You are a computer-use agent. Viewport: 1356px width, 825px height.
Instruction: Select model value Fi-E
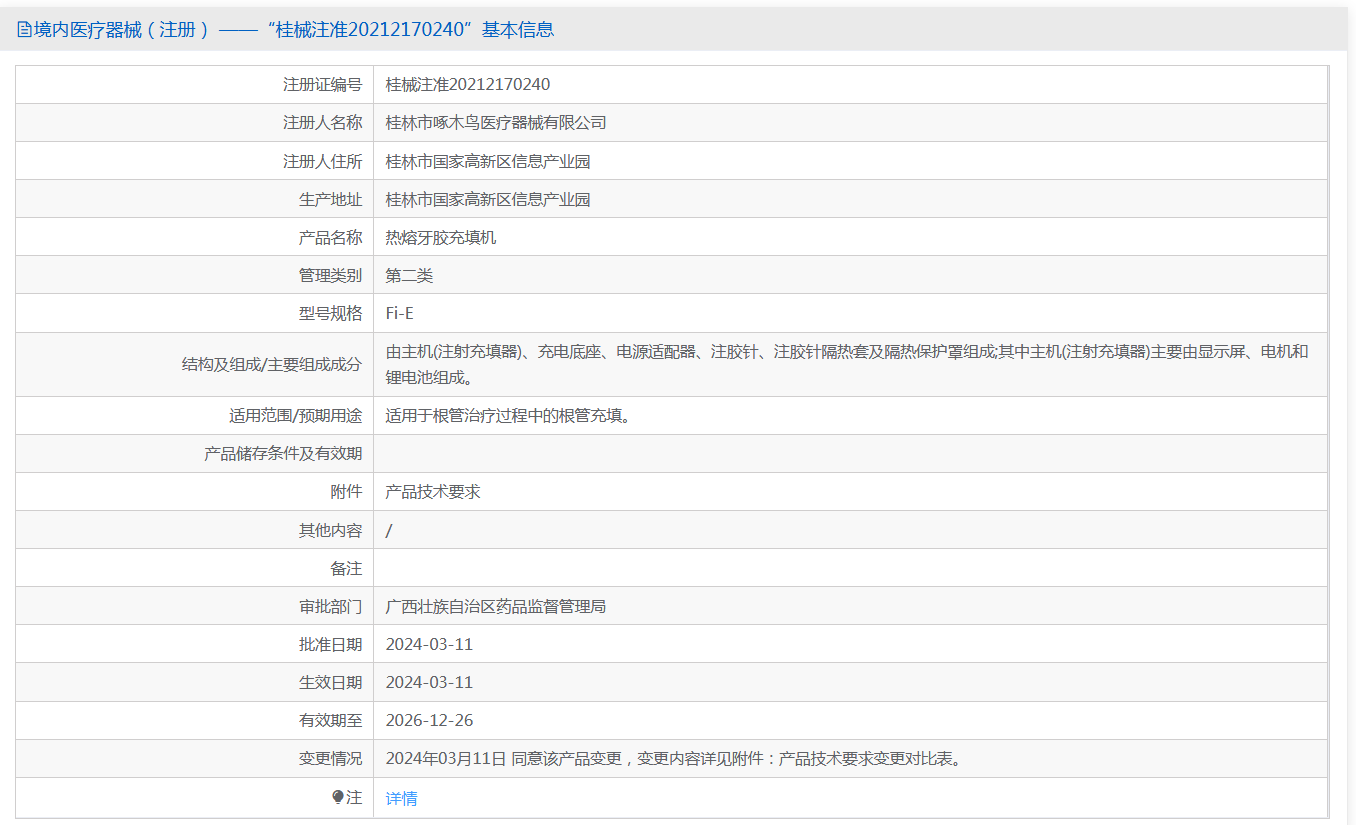point(399,313)
